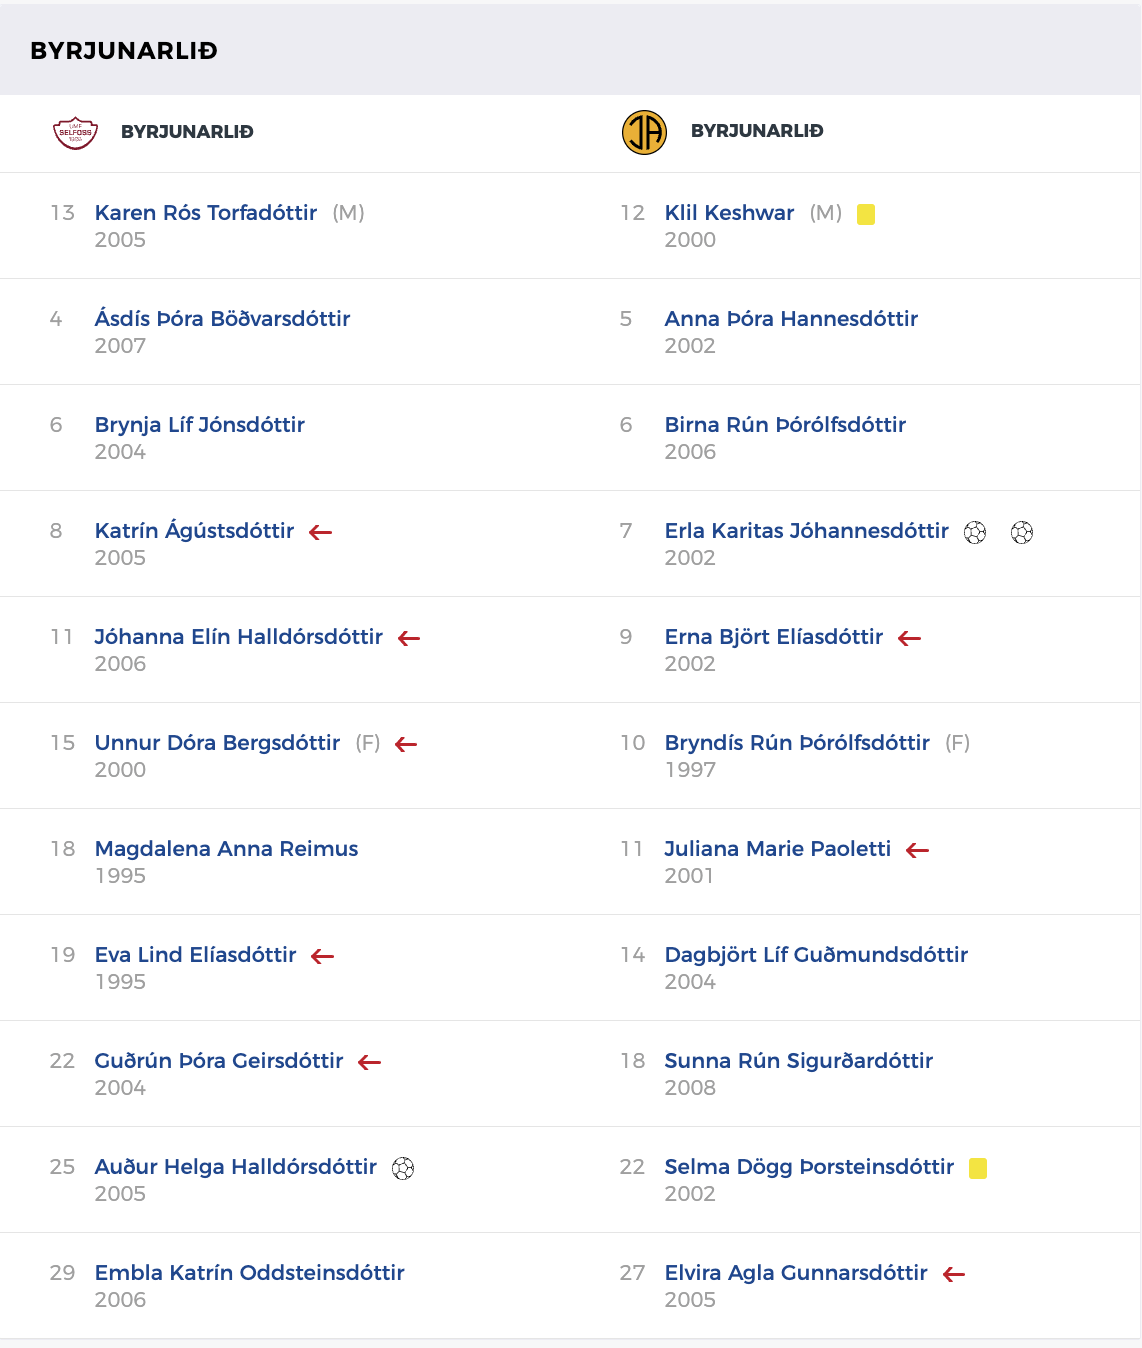1142x1348 pixels.
Task: Click Auður Helga Halldórsdóttir's goal ball icon
Action: coord(403,1168)
